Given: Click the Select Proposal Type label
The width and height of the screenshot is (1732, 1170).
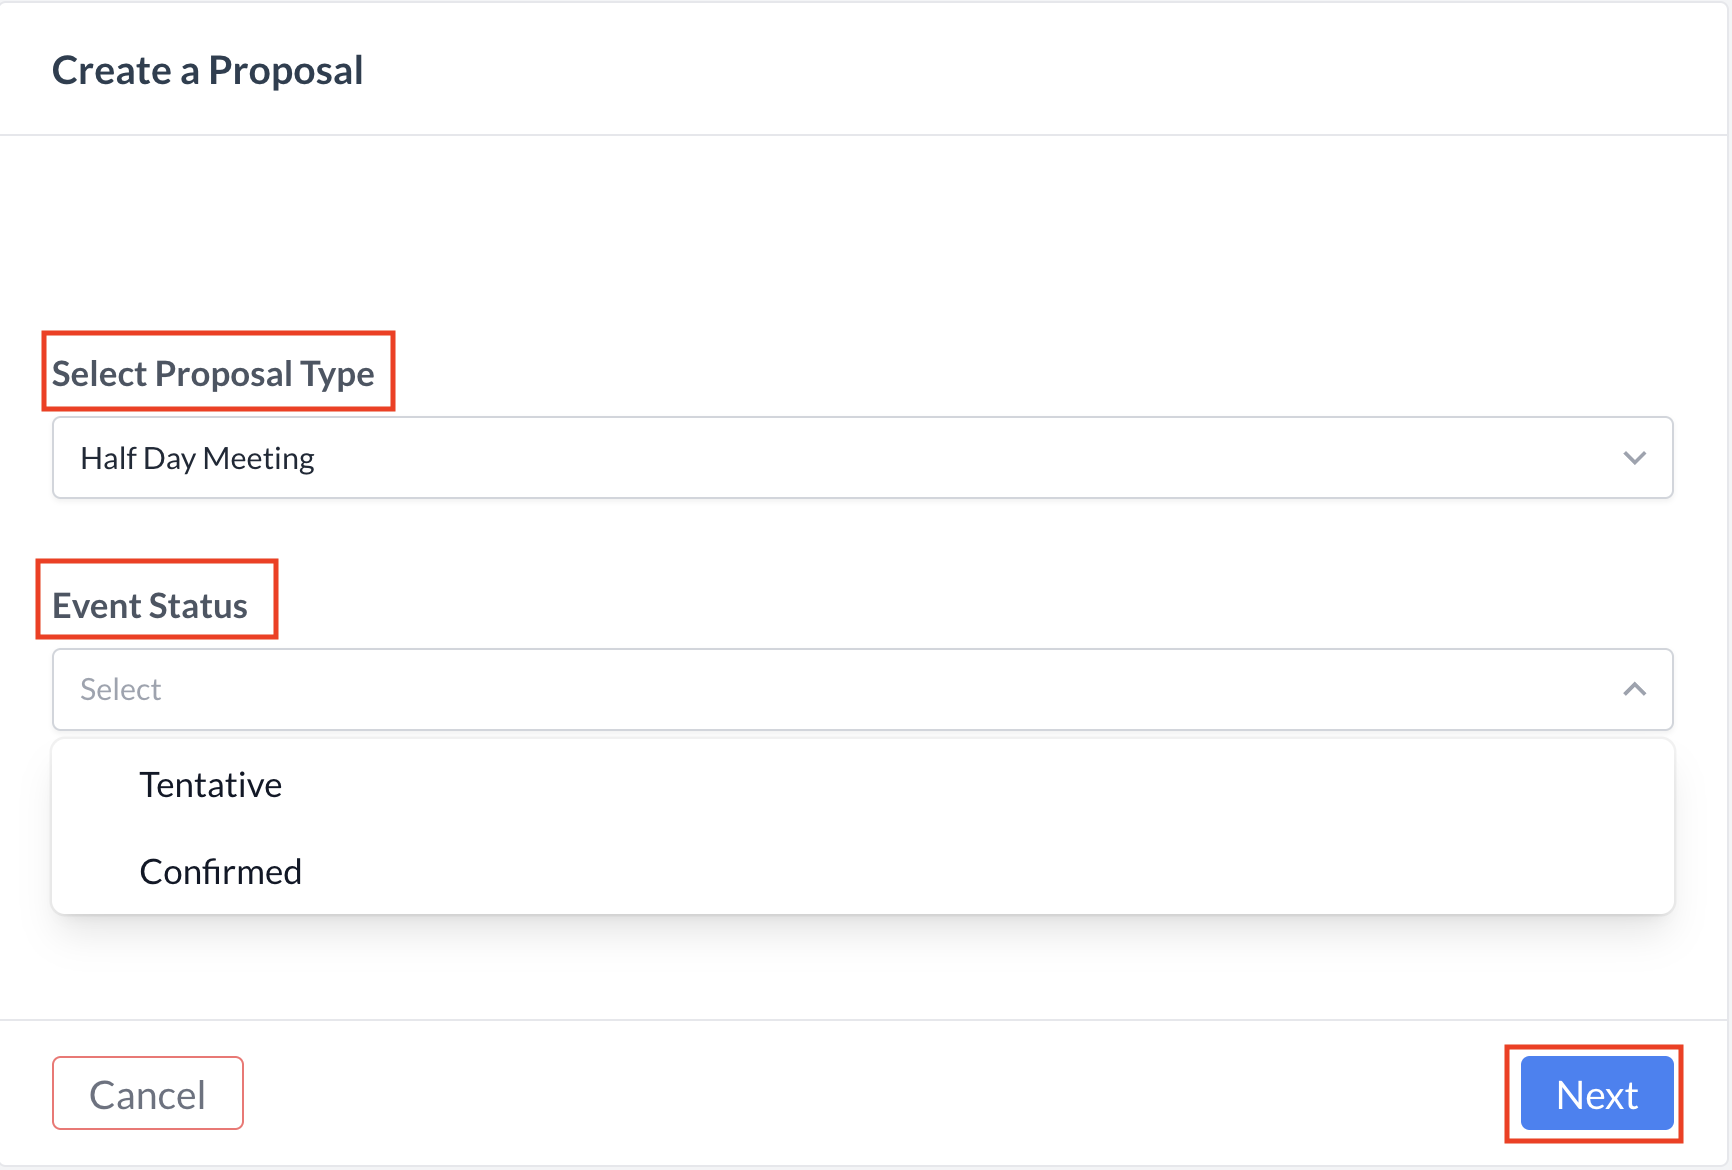Looking at the screenshot, I should (x=213, y=373).
